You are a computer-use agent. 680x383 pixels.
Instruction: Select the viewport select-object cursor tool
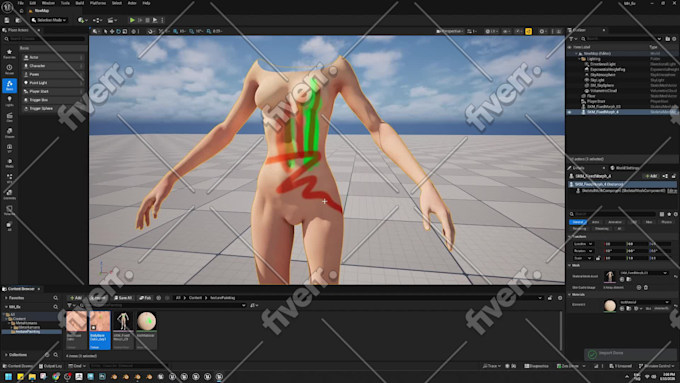click(x=105, y=31)
